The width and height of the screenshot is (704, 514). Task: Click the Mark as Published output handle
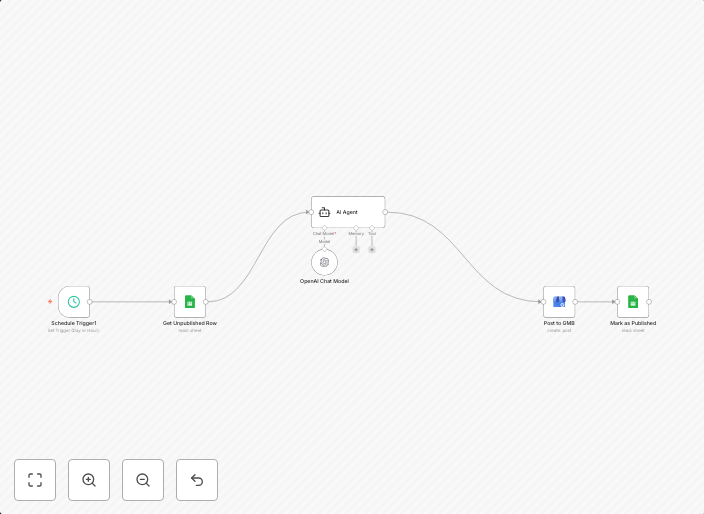649,302
